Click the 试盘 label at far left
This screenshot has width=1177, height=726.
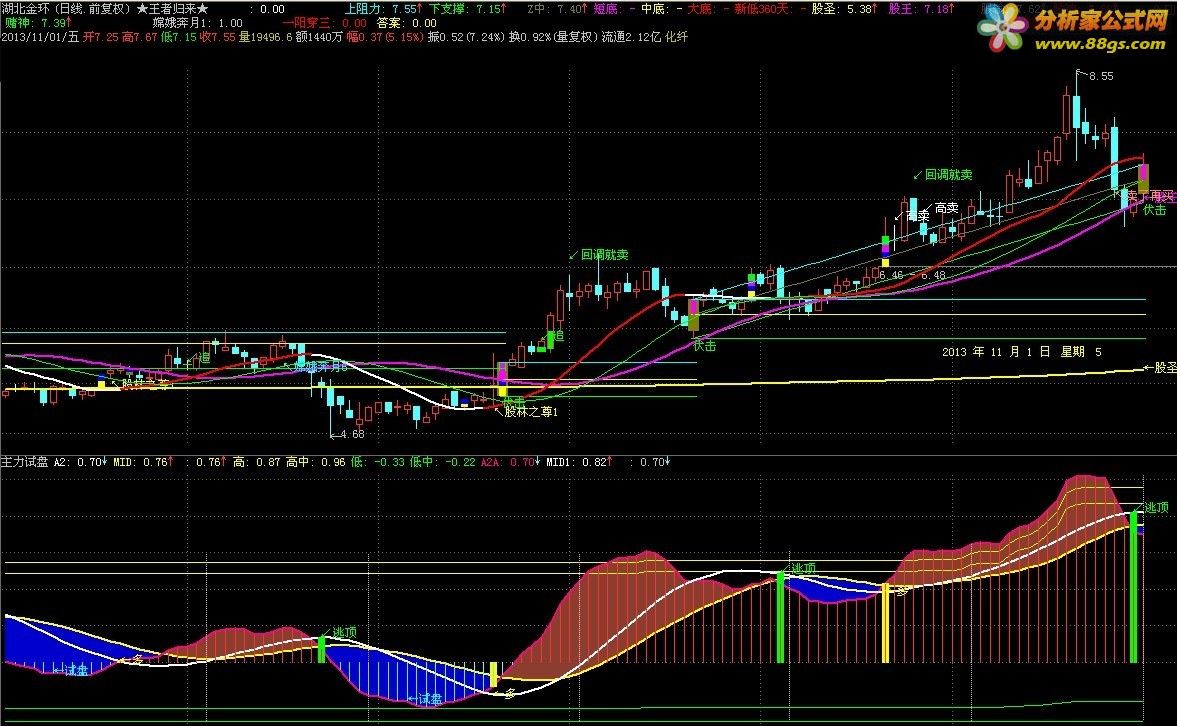[x=76, y=670]
